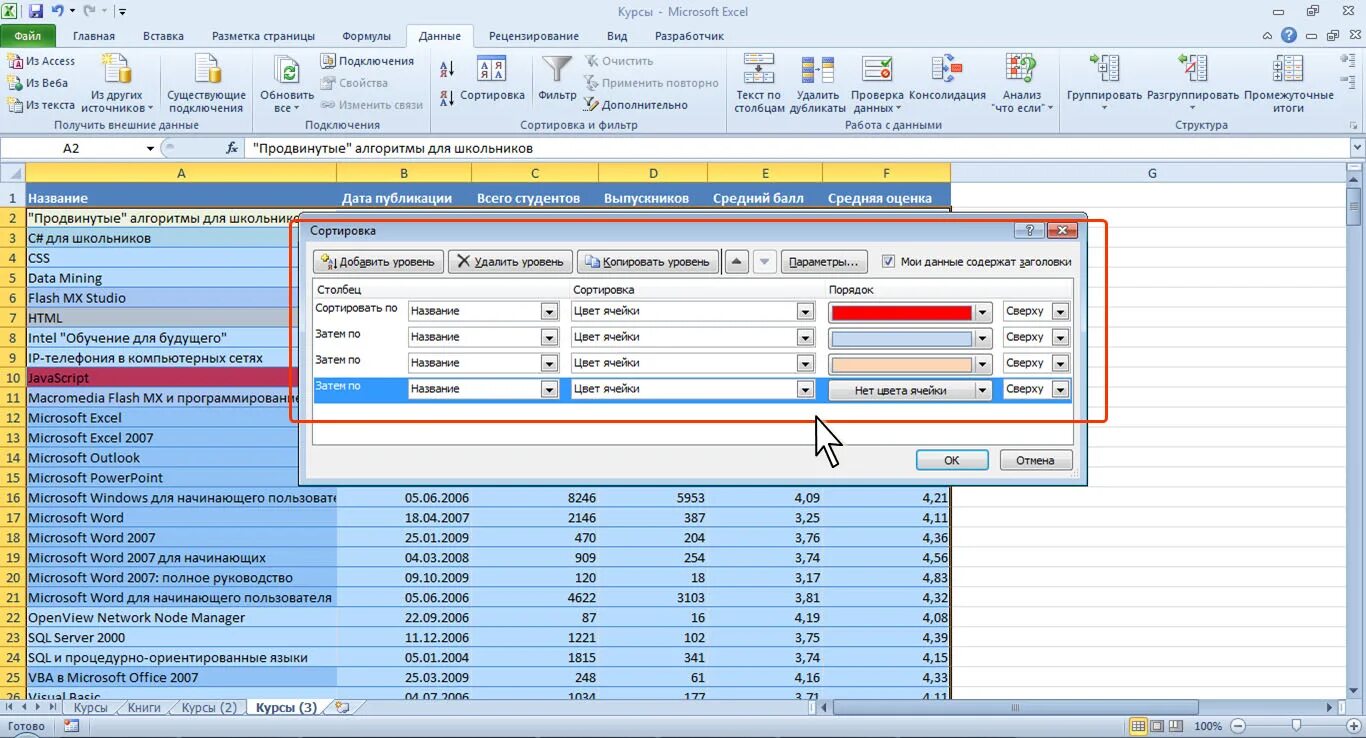This screenshot has width=1366, height=738.
Task: Click formula bar input field
Action: (795, 148)
